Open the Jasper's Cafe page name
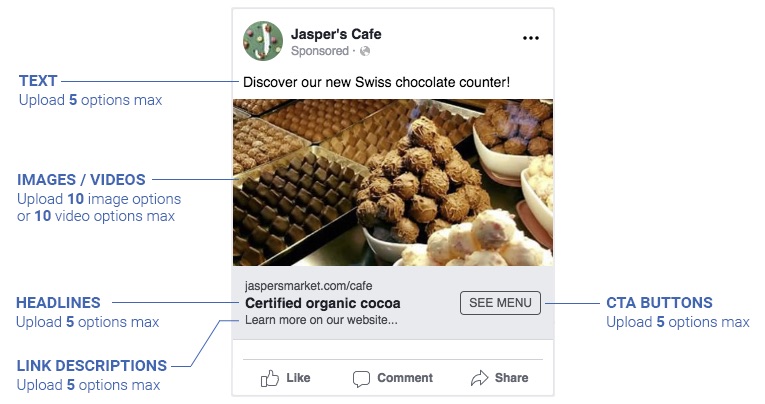The width and height of the screenshot is (765, 404). (x=336, y=34)
